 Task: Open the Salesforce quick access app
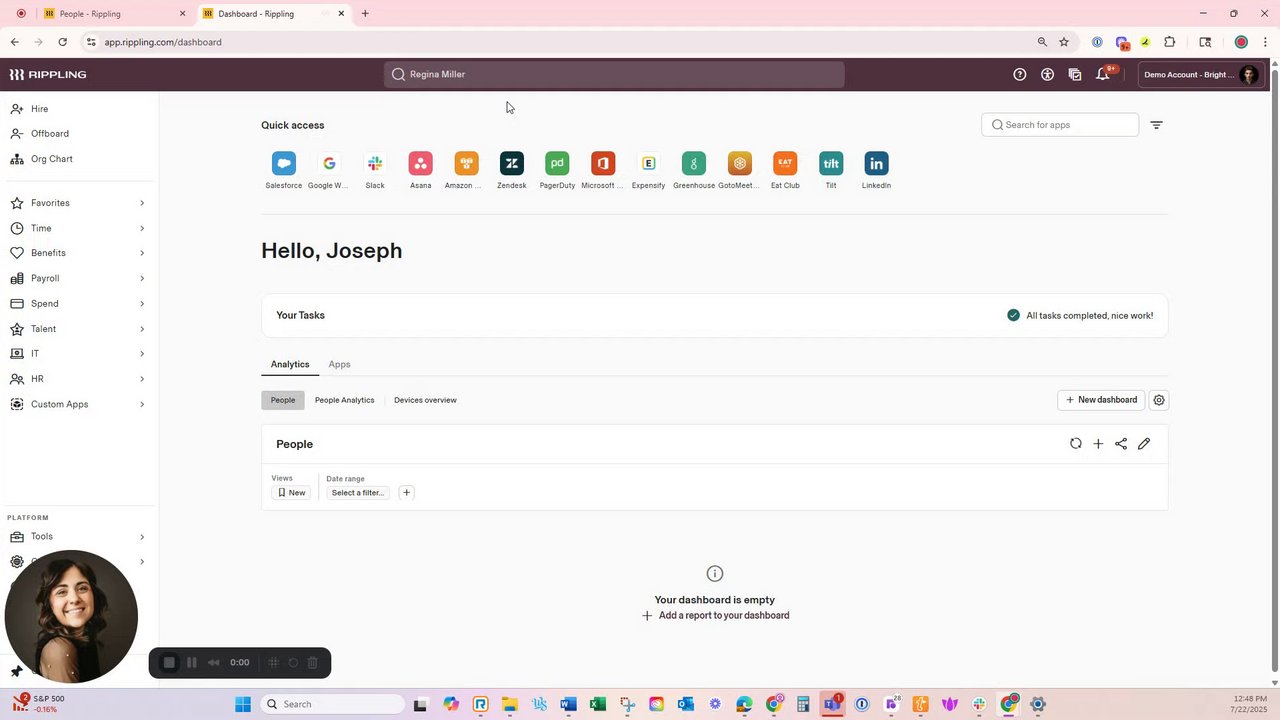pyautogui.click(x=284, y=163)
